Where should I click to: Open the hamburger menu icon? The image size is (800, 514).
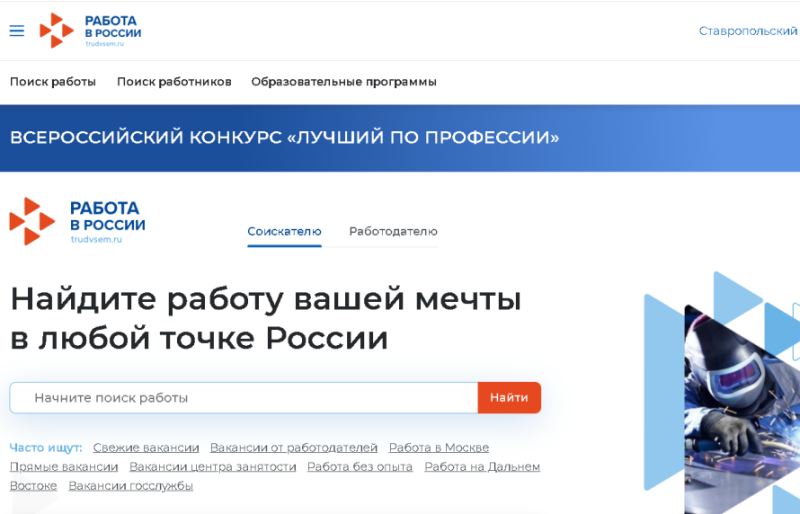17,31
